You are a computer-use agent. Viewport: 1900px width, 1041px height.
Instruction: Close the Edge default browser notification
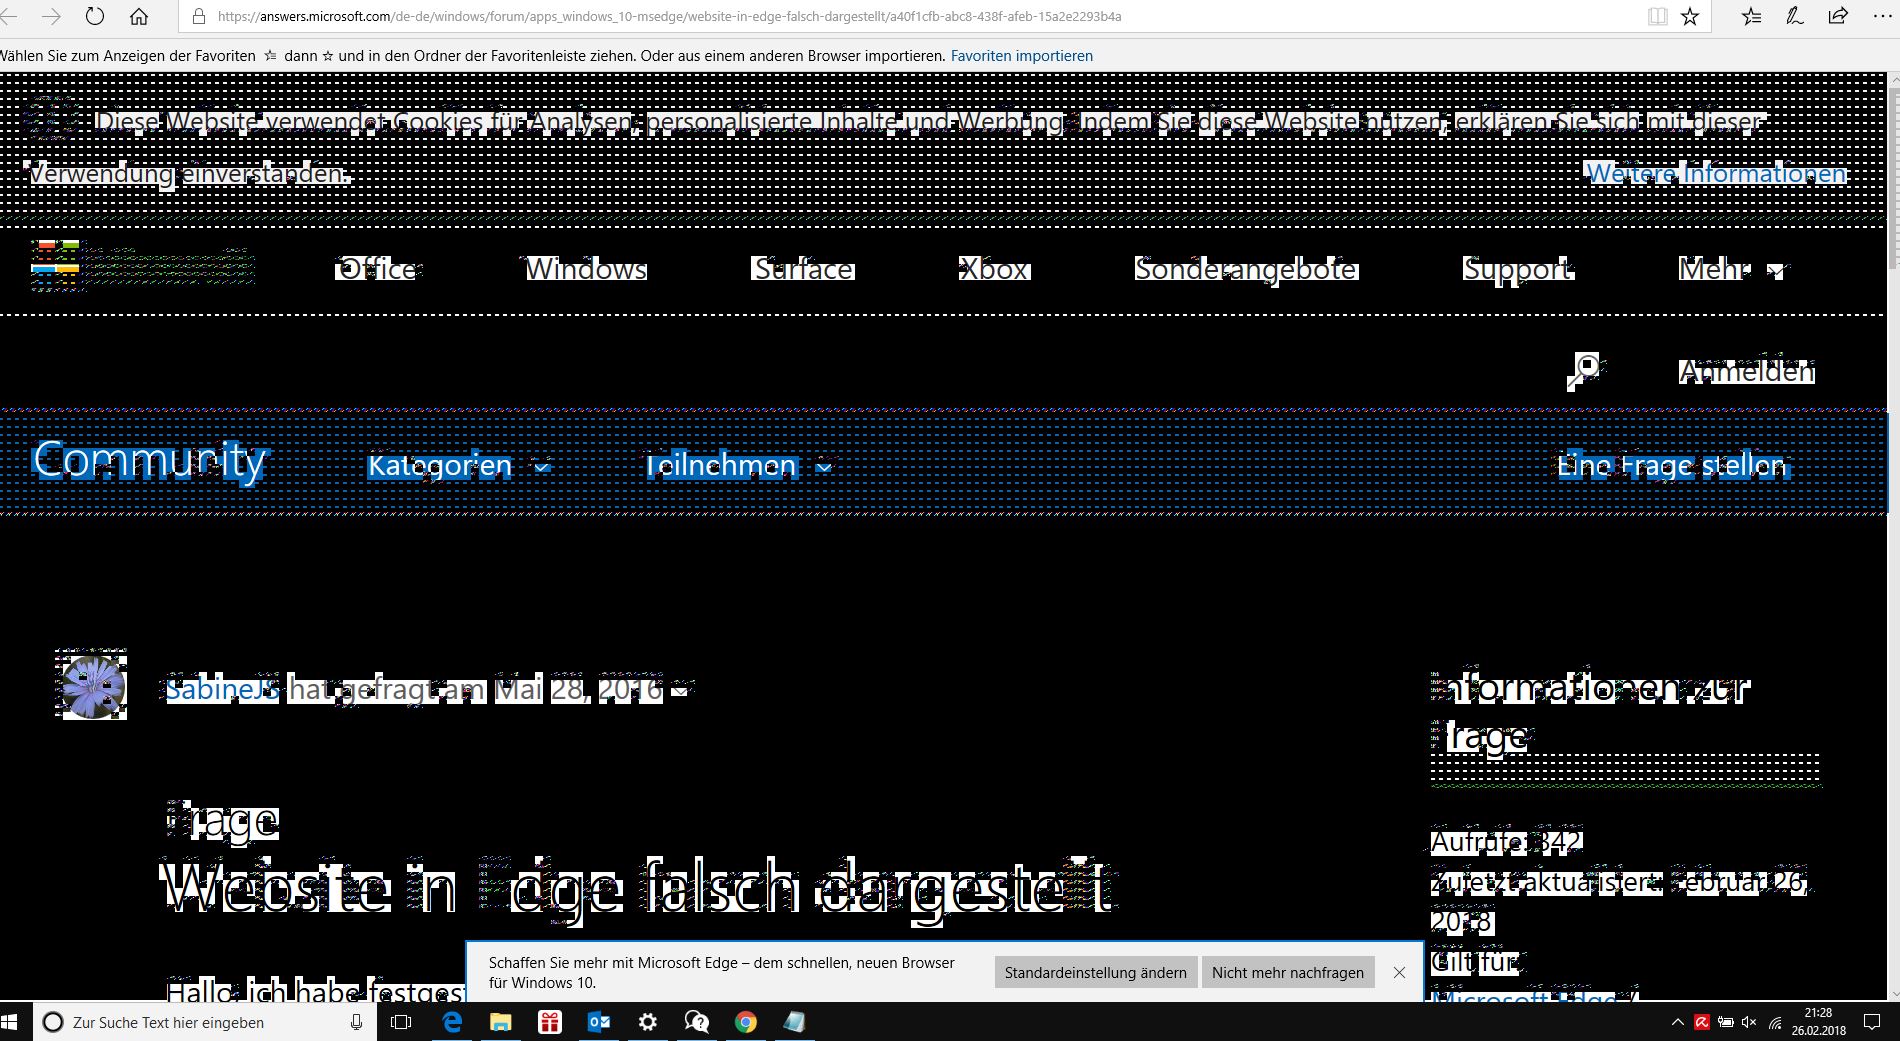pos(1399,972)
